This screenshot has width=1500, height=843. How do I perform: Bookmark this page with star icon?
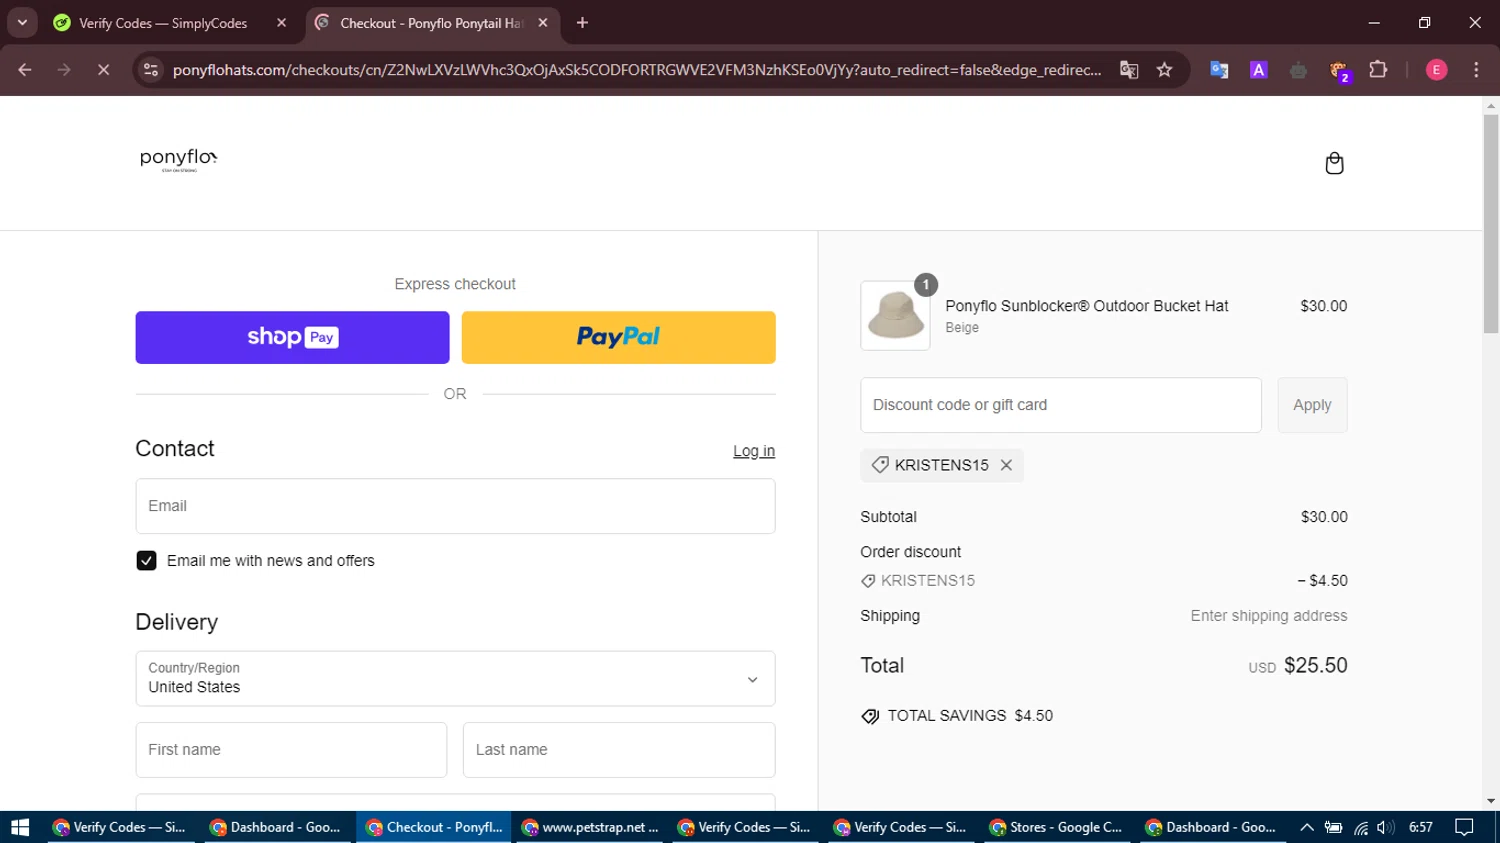tap(1164, 70)
